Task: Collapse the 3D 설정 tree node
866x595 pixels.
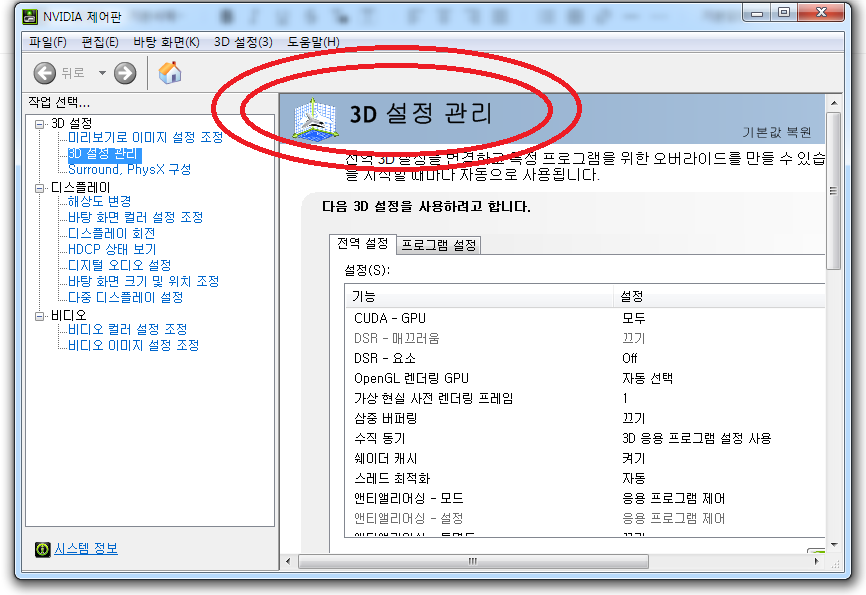Action: pyautogui.click(x=39, y=124)
